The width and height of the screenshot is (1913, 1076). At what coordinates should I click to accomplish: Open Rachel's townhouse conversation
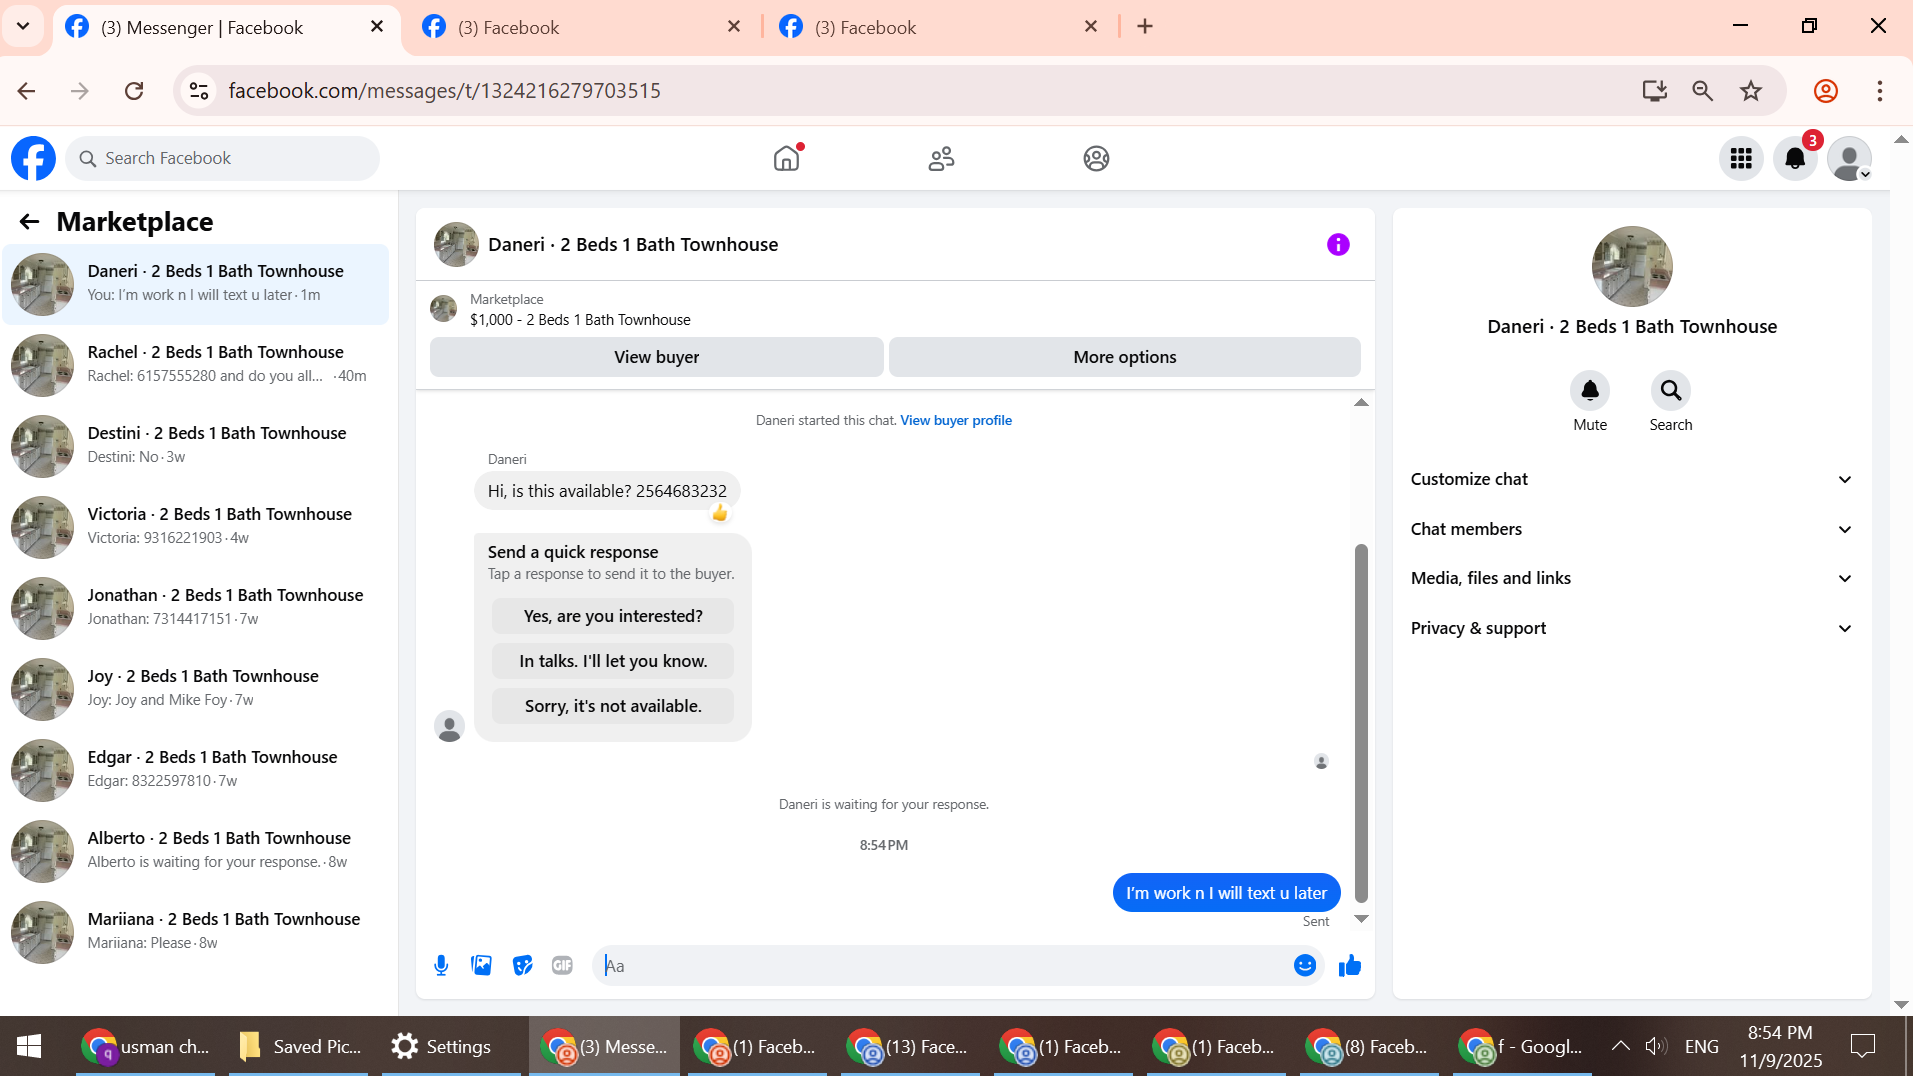click(x=196, y=365)
